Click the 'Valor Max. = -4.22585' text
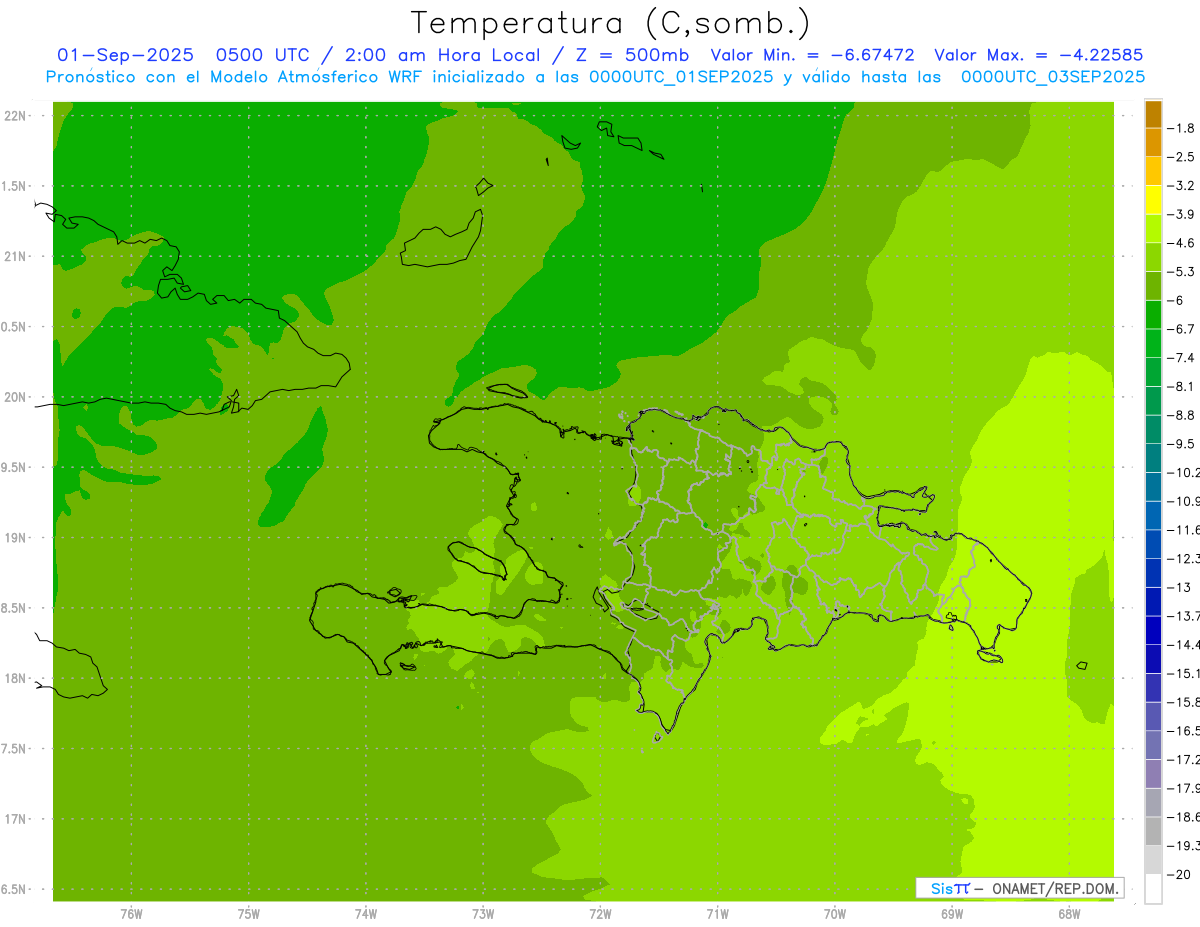Image resolution: width=1200 pixels, height=927 pixels. [1038, 55]
